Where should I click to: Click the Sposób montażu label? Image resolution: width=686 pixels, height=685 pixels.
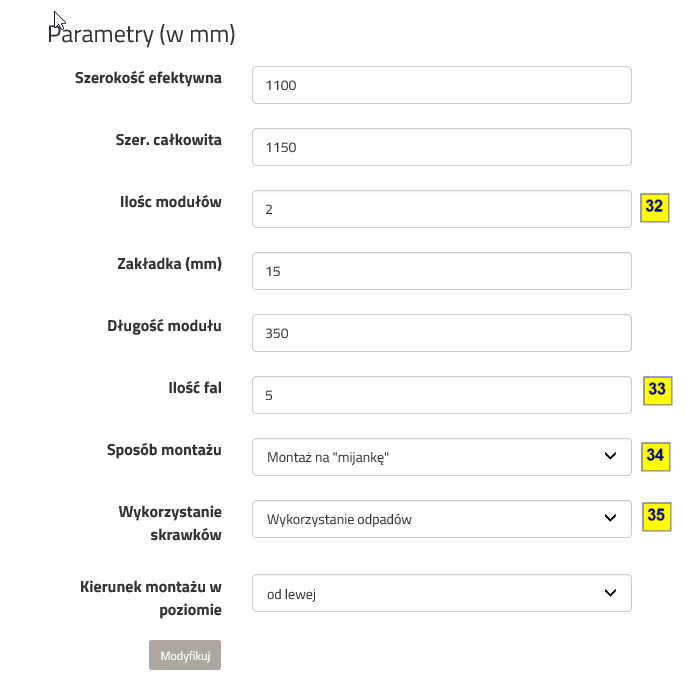(164, 449)
